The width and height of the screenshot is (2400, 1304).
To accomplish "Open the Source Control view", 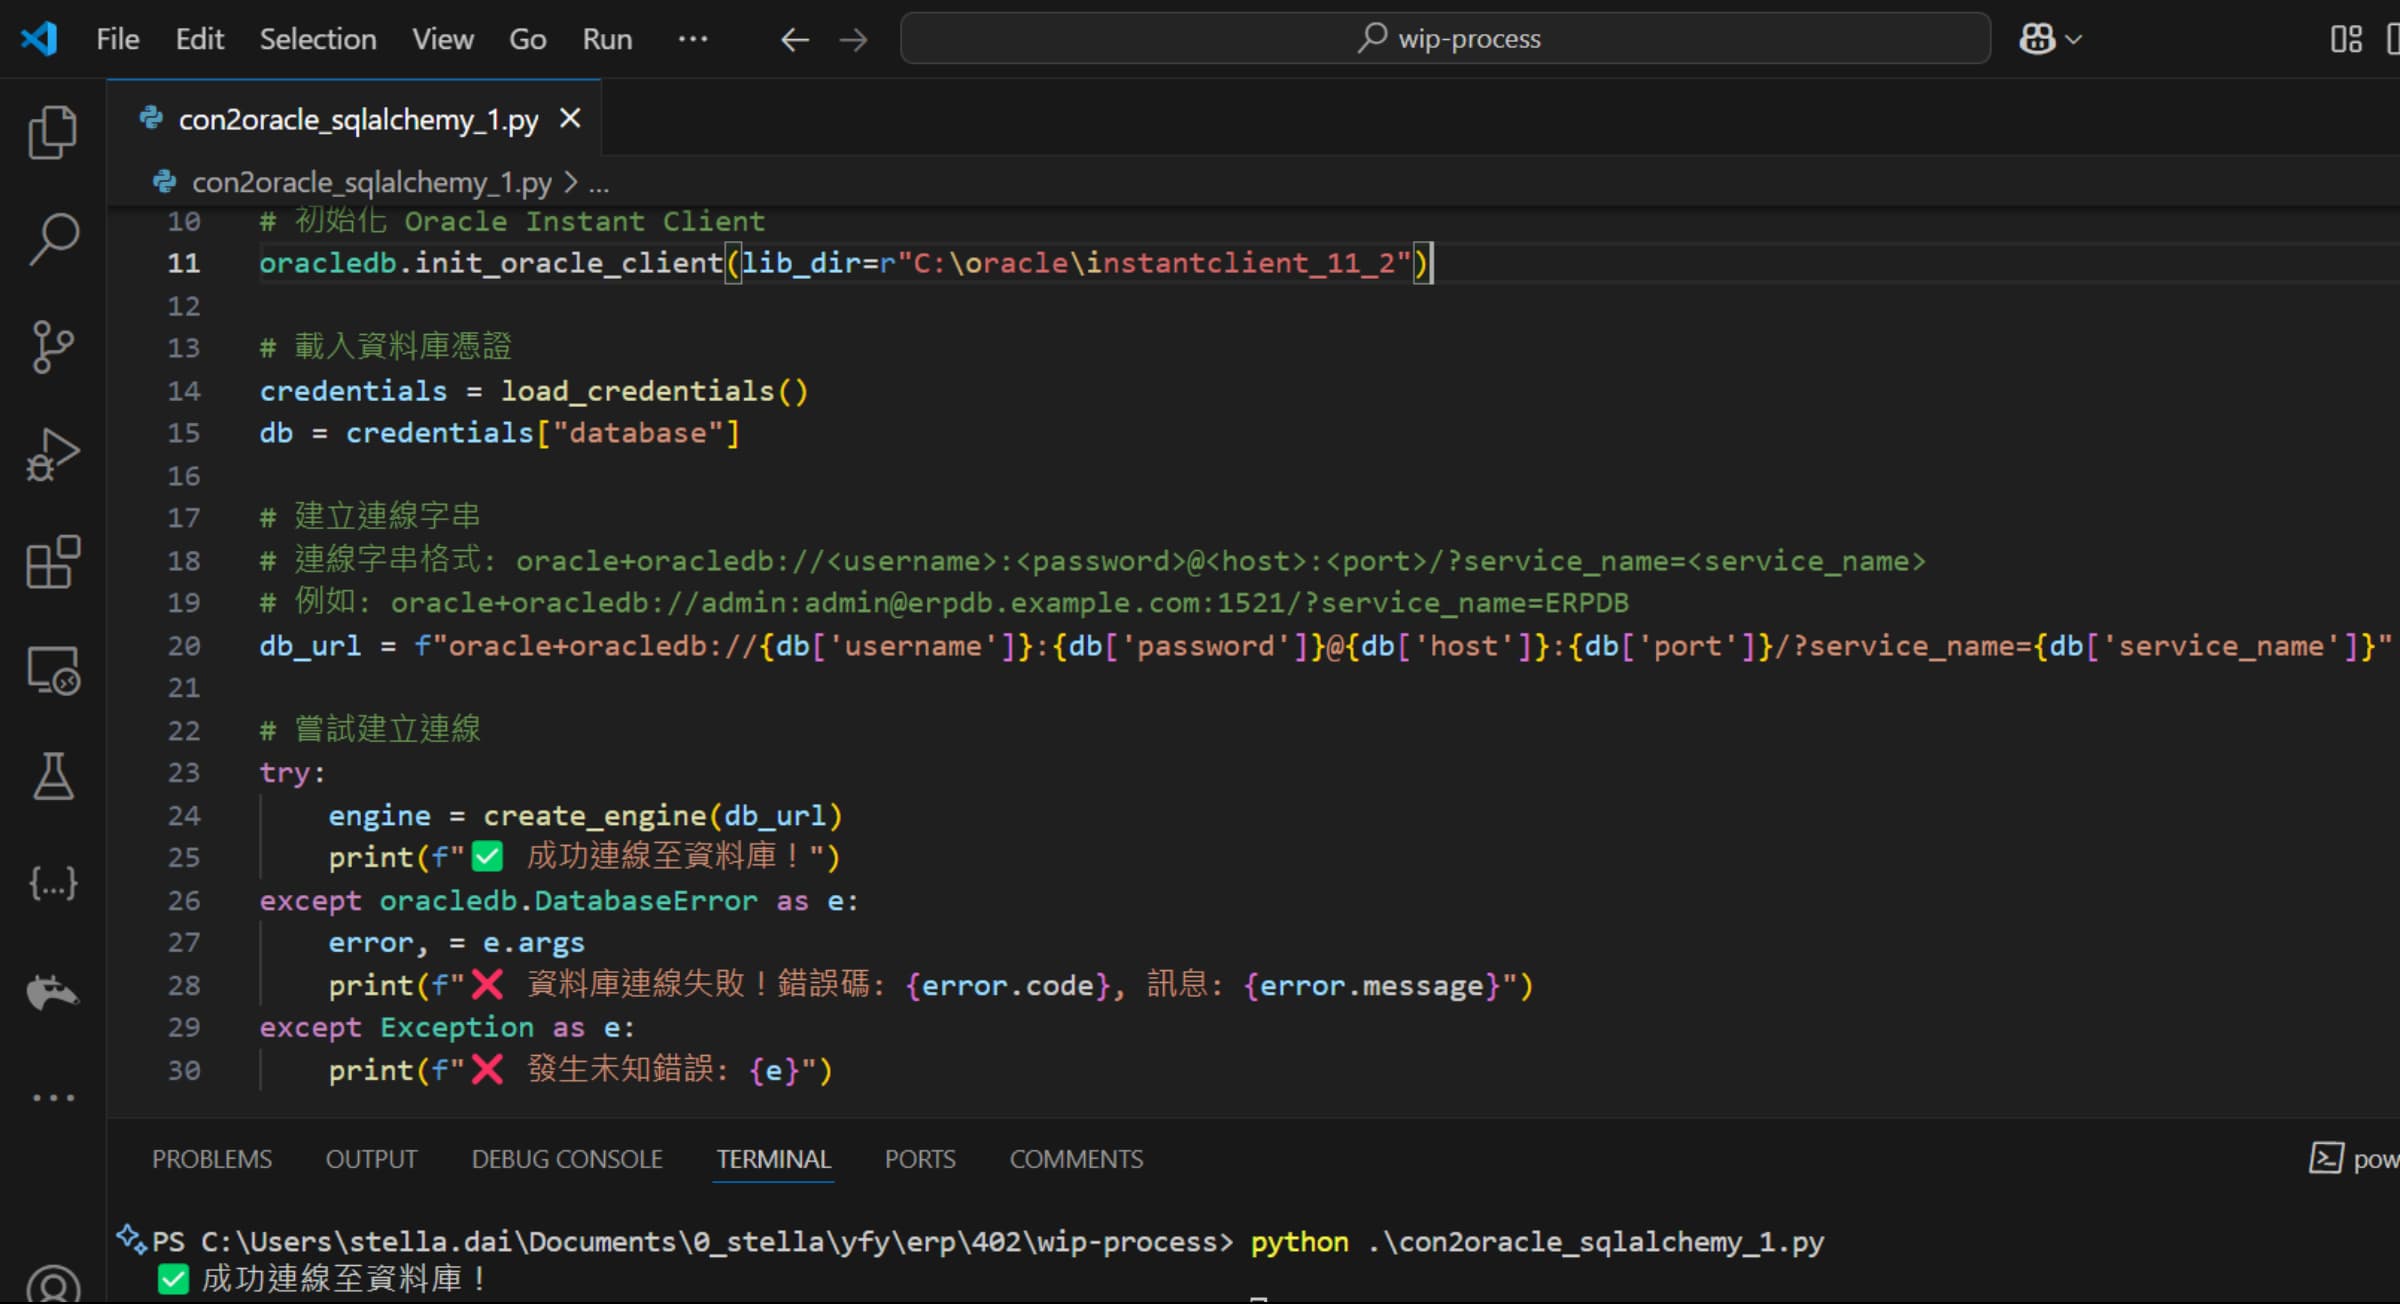I will click(53, 347).
